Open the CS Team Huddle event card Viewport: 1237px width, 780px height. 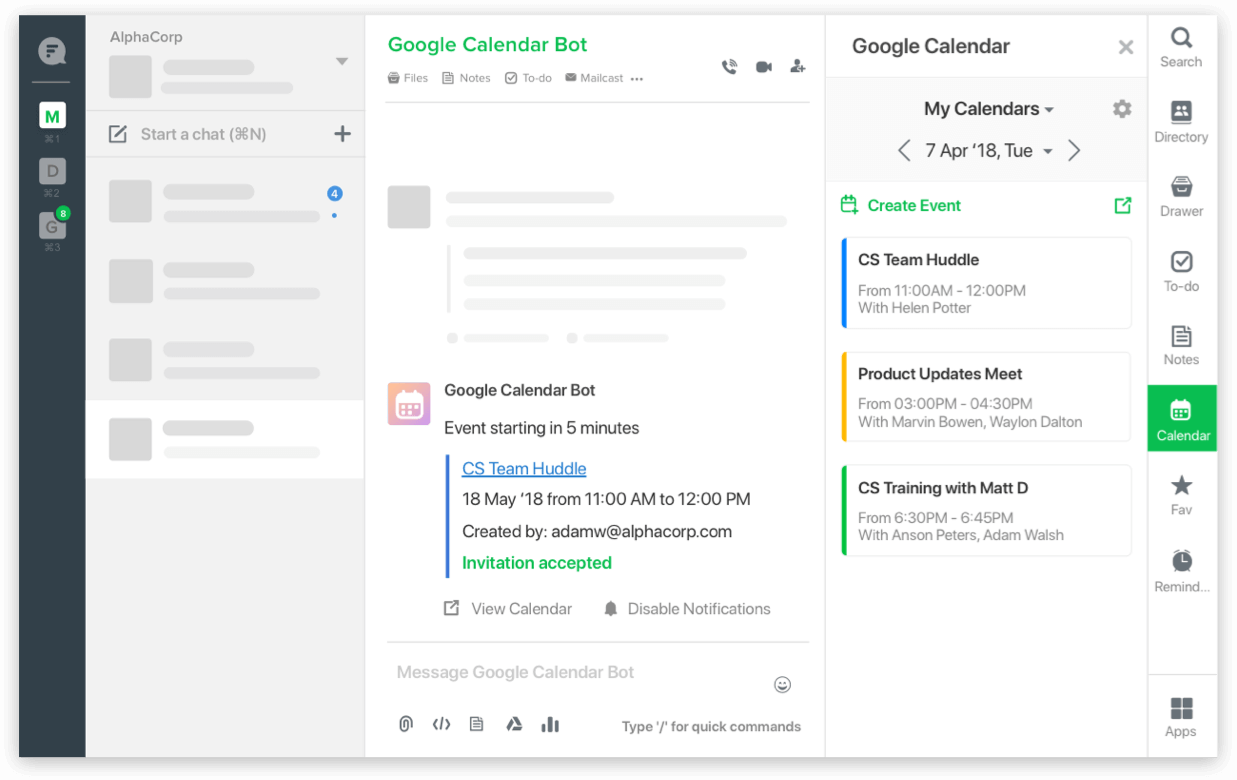pyautogui.click(x=987, y=283)
